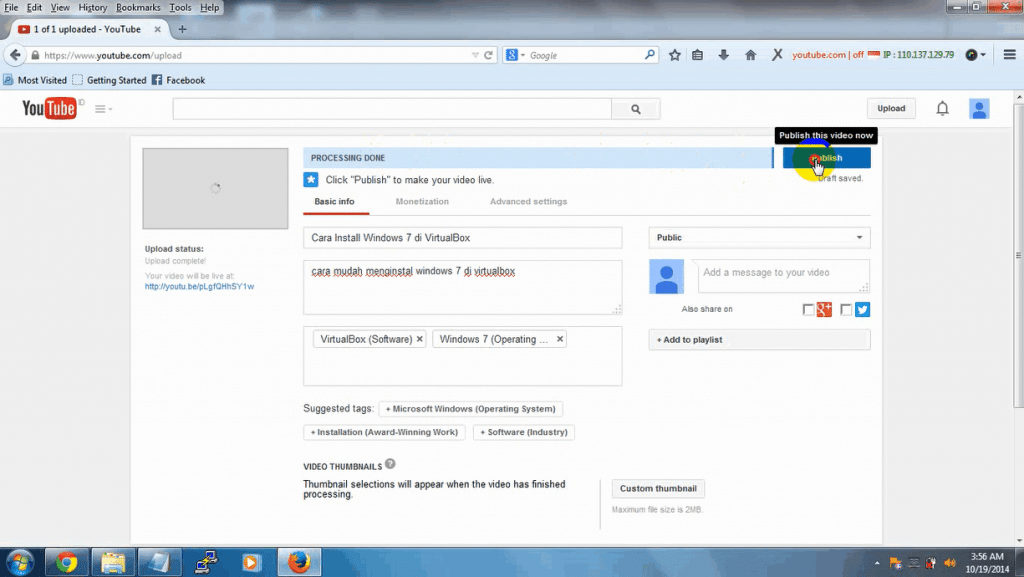The width and height of the screenshot is (1024, 577).
Task: Click the browser URL address bar
Action: click(255, 55)
